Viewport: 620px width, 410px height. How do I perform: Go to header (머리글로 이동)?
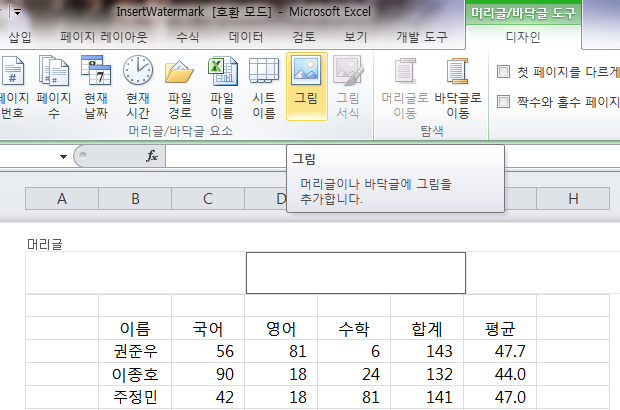pyautogui.click(x=405, y=87)
